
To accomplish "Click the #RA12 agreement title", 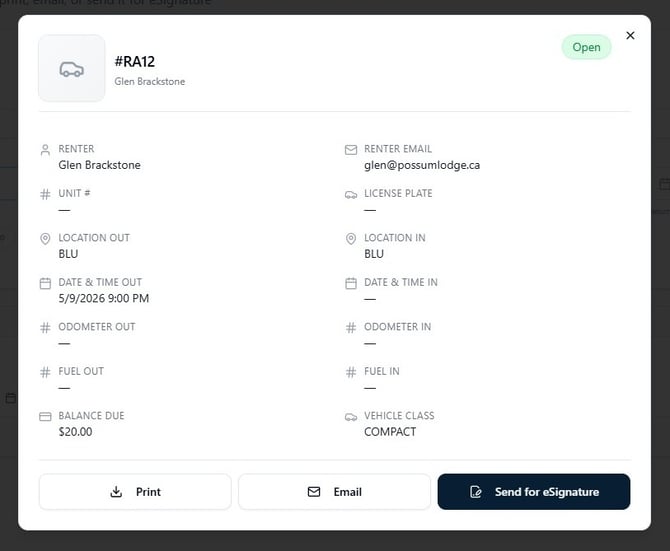I will [135, 62].
